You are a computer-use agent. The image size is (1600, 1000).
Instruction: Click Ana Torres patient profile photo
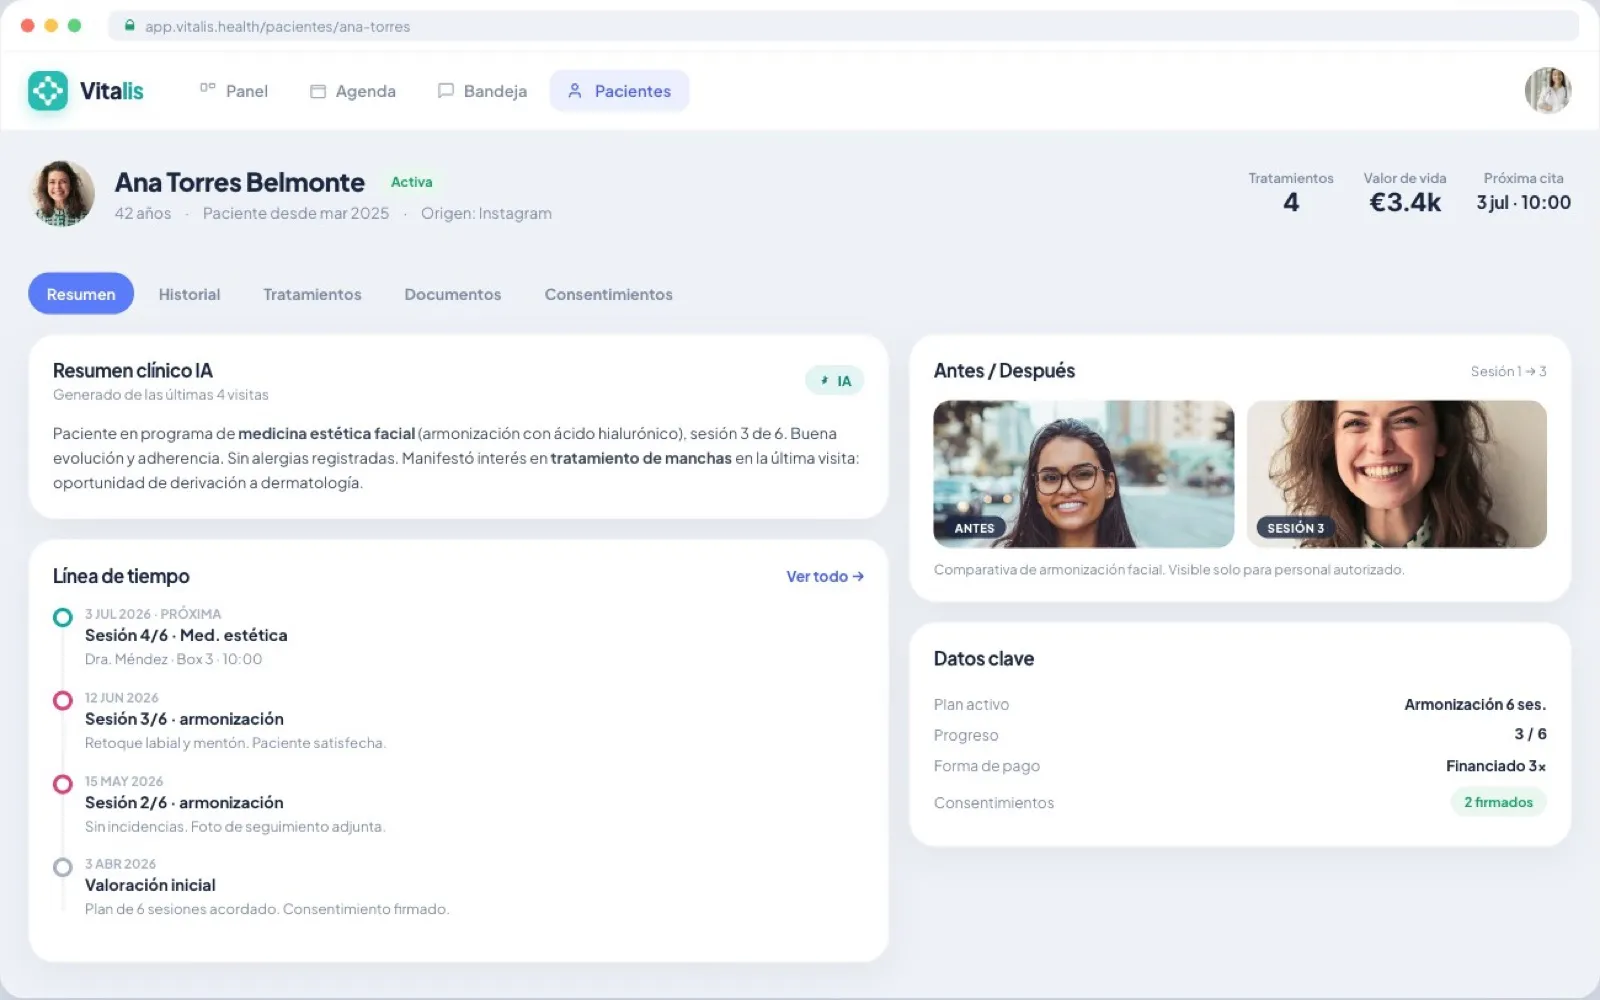coord(63,194)
